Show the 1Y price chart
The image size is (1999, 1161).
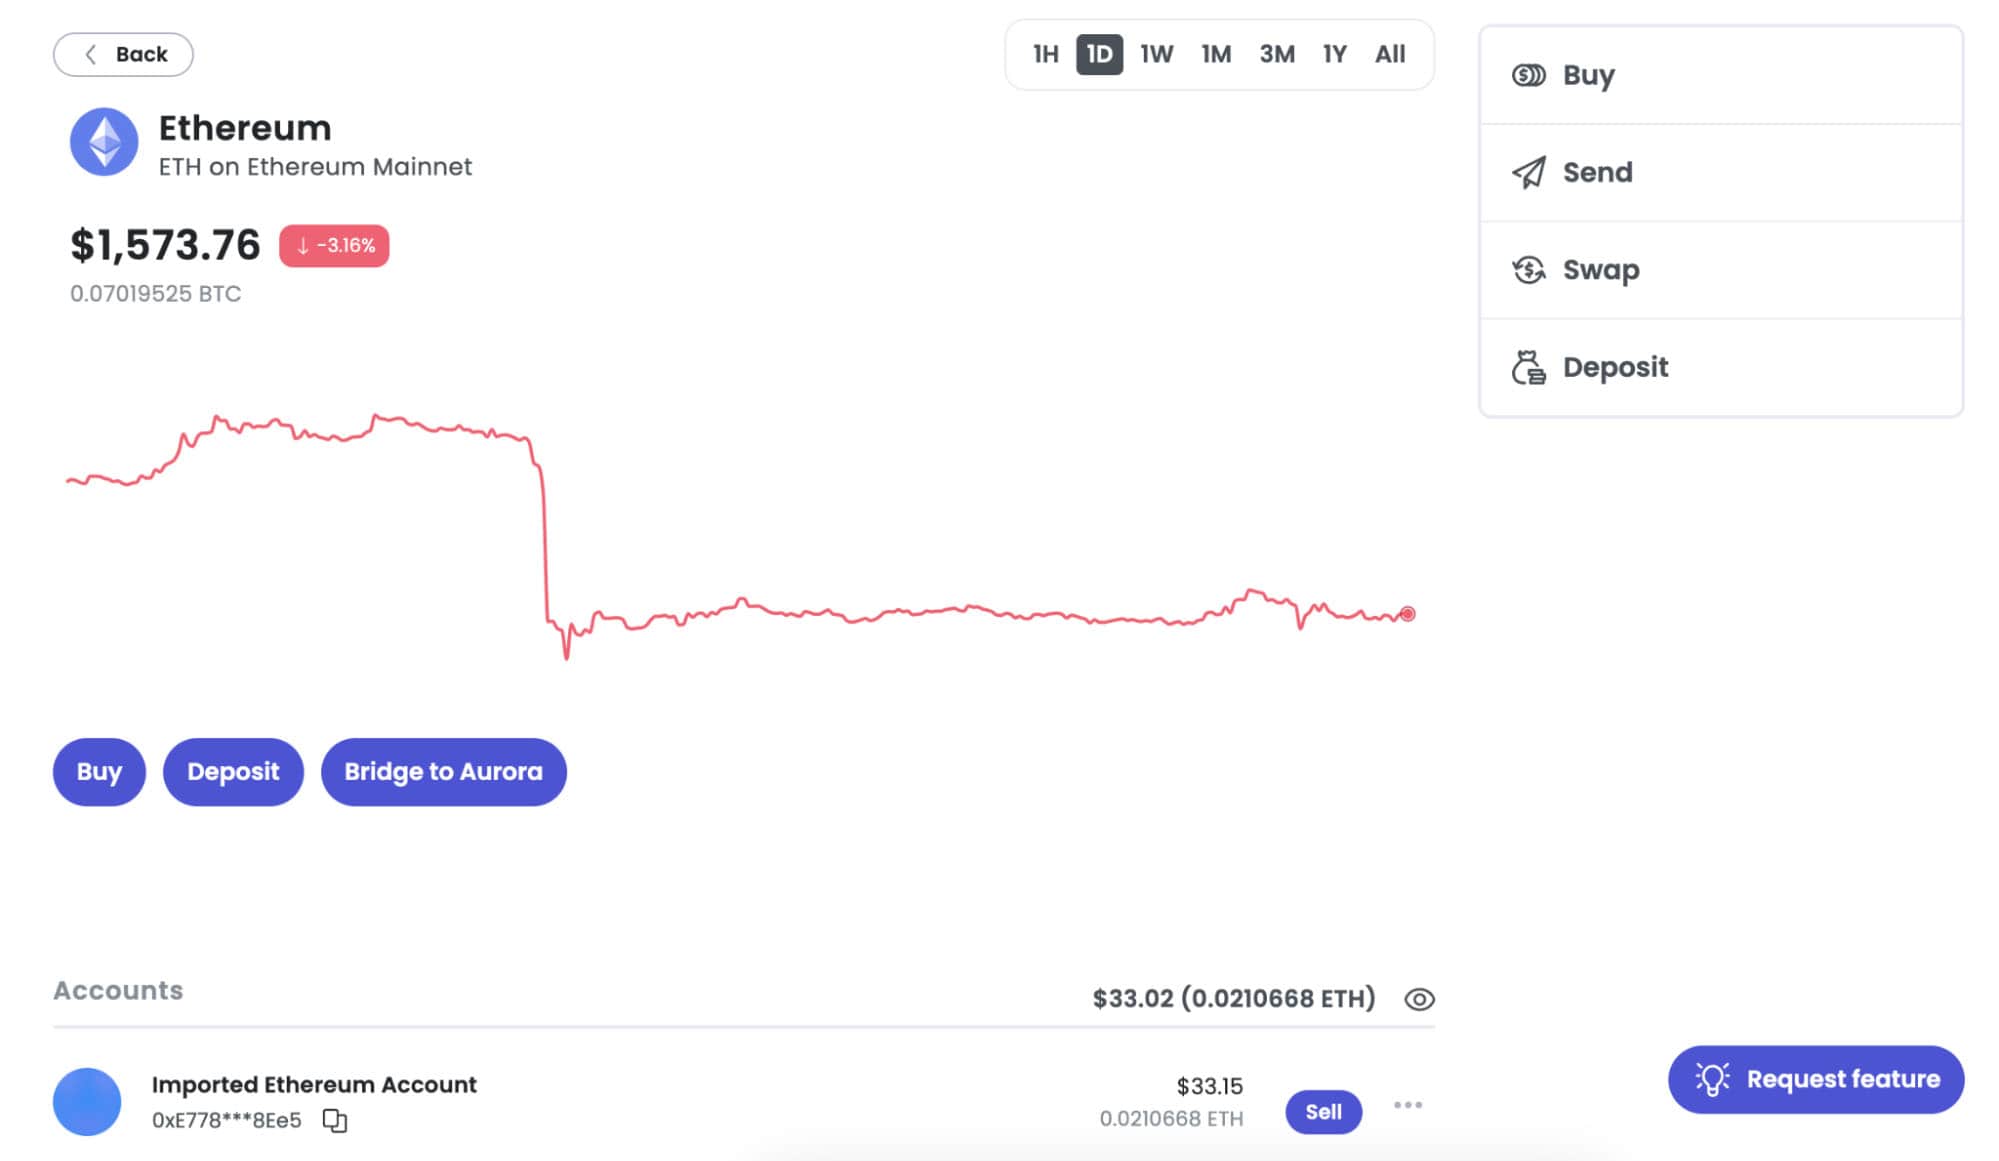coord(1335,54)
